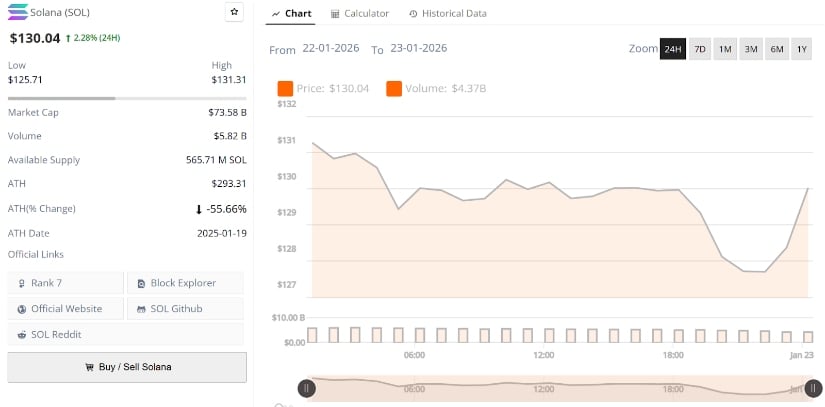
Task: Choose the 6M zoom option
Action: point(776,49)
